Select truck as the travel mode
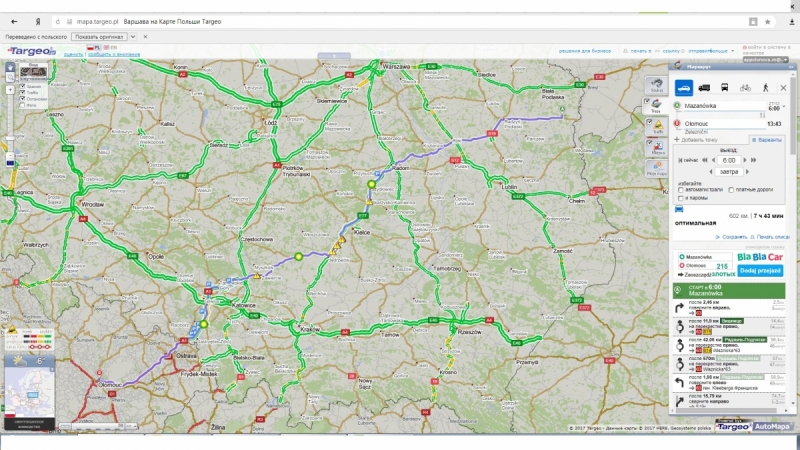This screenshot has width=800, height=450. click(x=704, y=87)
